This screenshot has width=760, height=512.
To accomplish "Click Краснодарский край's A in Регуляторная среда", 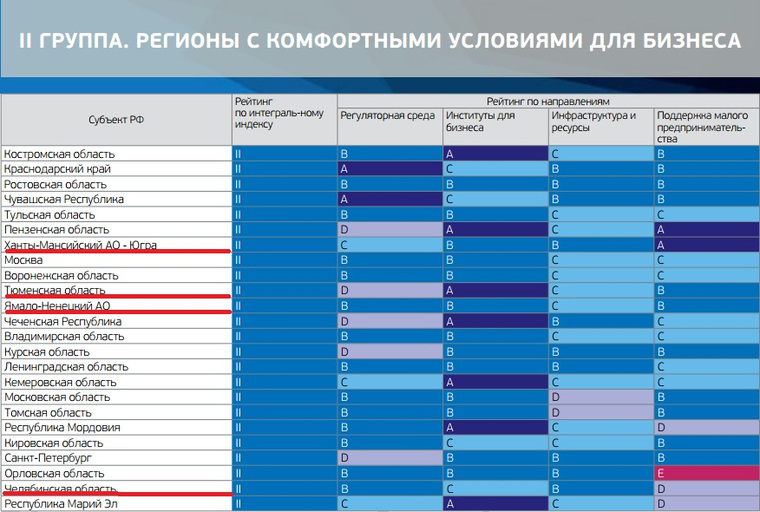I will 390,169.
